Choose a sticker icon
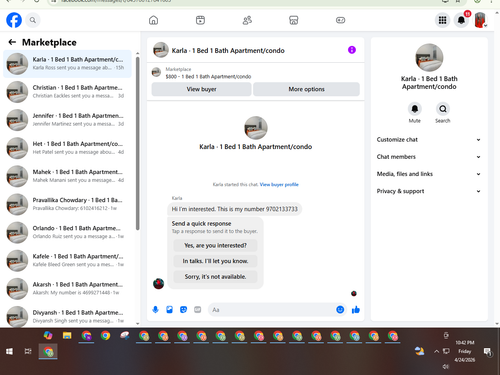 183,310
